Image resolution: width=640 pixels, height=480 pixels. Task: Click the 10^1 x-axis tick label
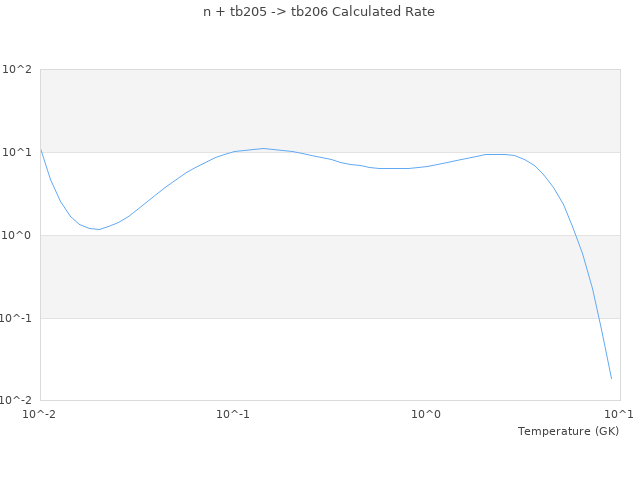[x=618, y=414]
